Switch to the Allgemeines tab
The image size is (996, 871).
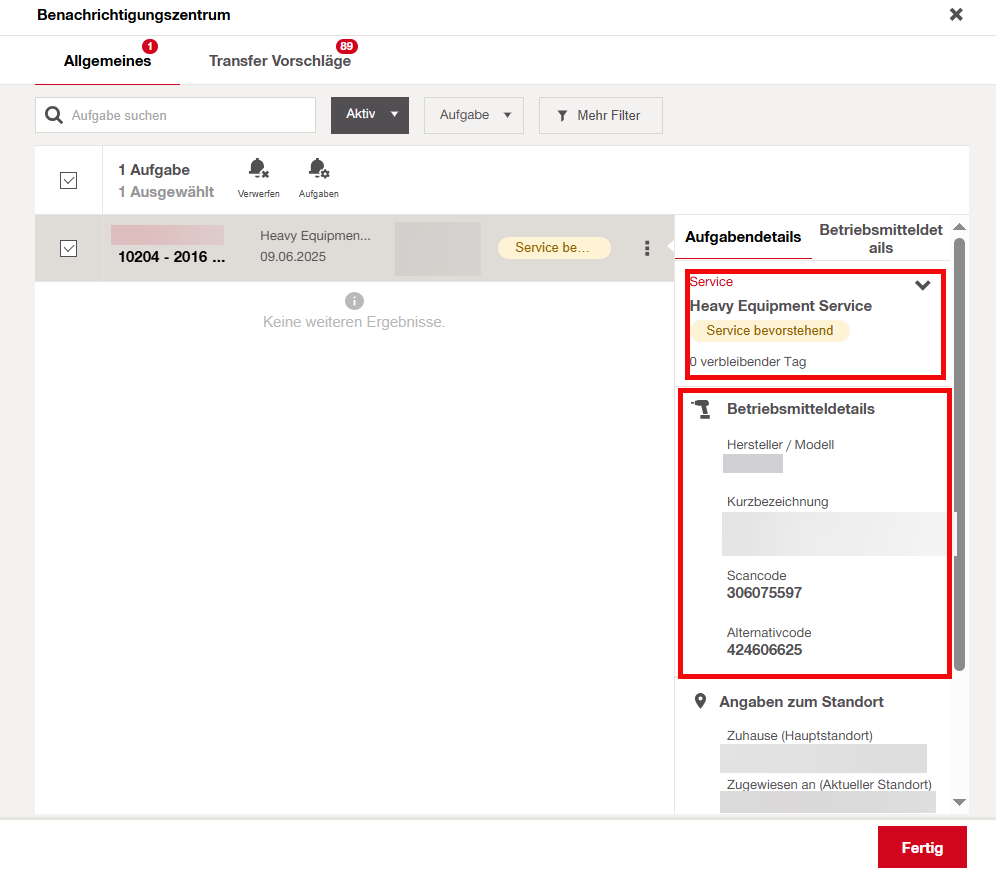107,61
